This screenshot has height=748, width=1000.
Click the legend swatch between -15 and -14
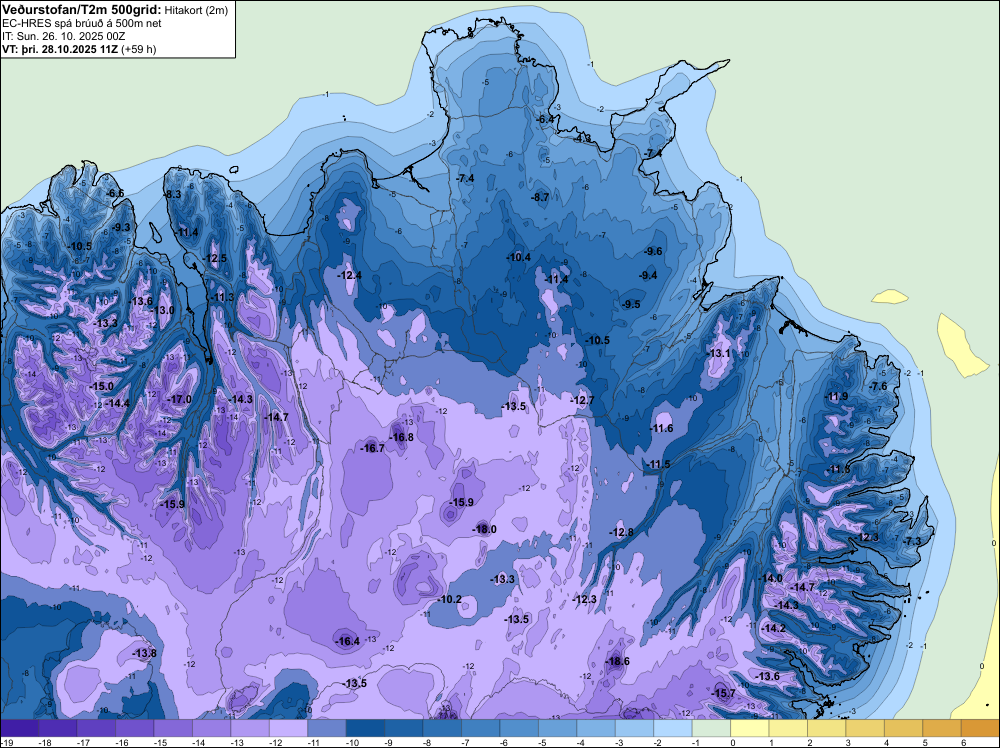pyautogui.click(x=173, y=728)
